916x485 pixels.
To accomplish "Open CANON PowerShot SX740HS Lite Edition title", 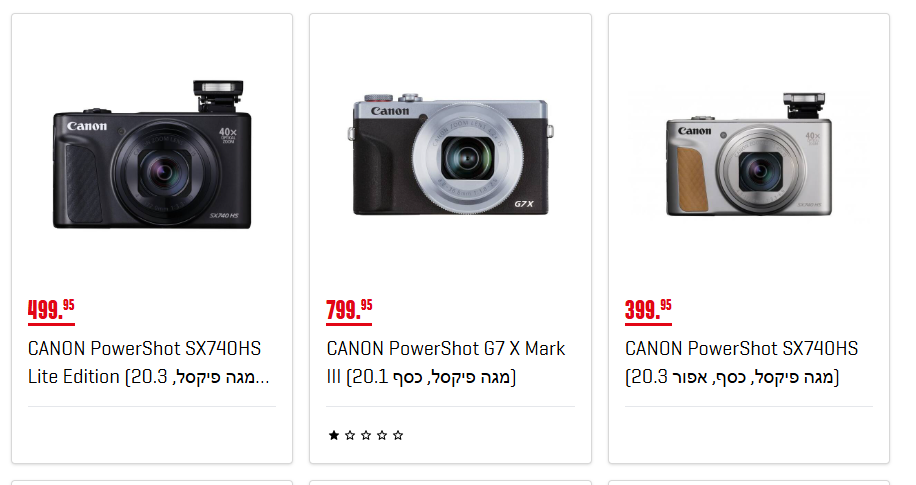I will [148, 362].
